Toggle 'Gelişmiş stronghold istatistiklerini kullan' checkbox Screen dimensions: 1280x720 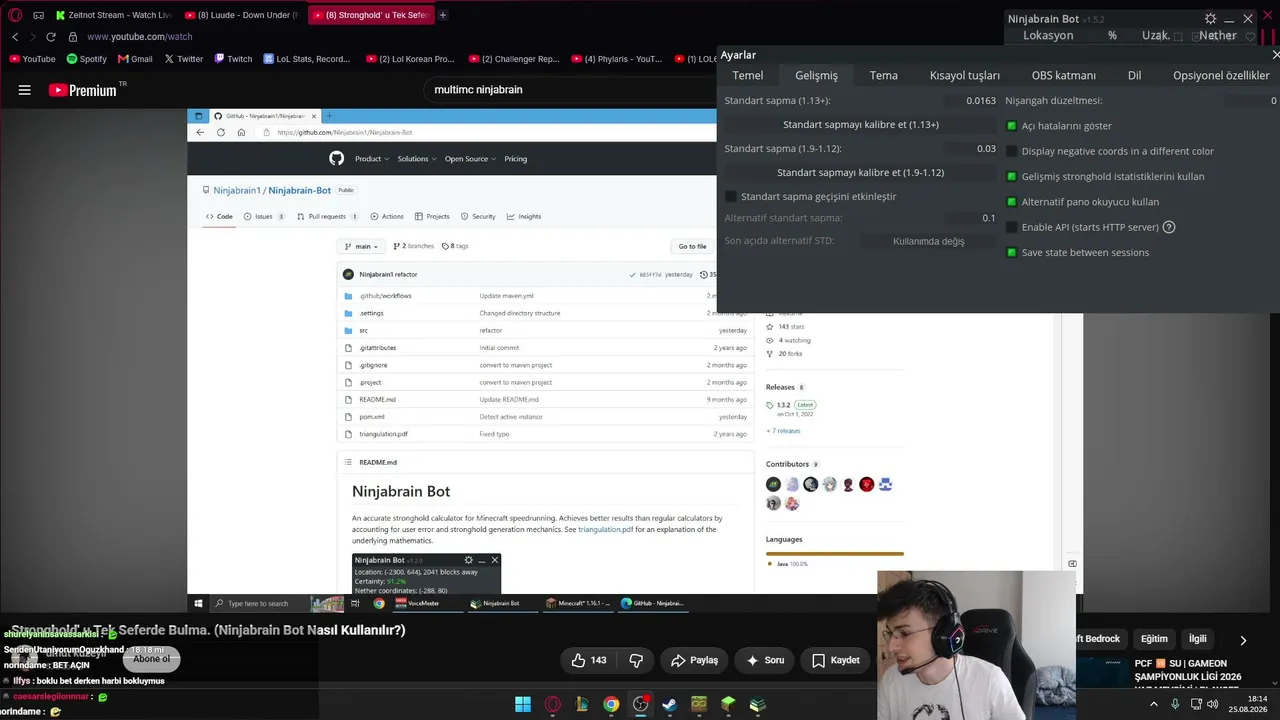(1012, 177)
